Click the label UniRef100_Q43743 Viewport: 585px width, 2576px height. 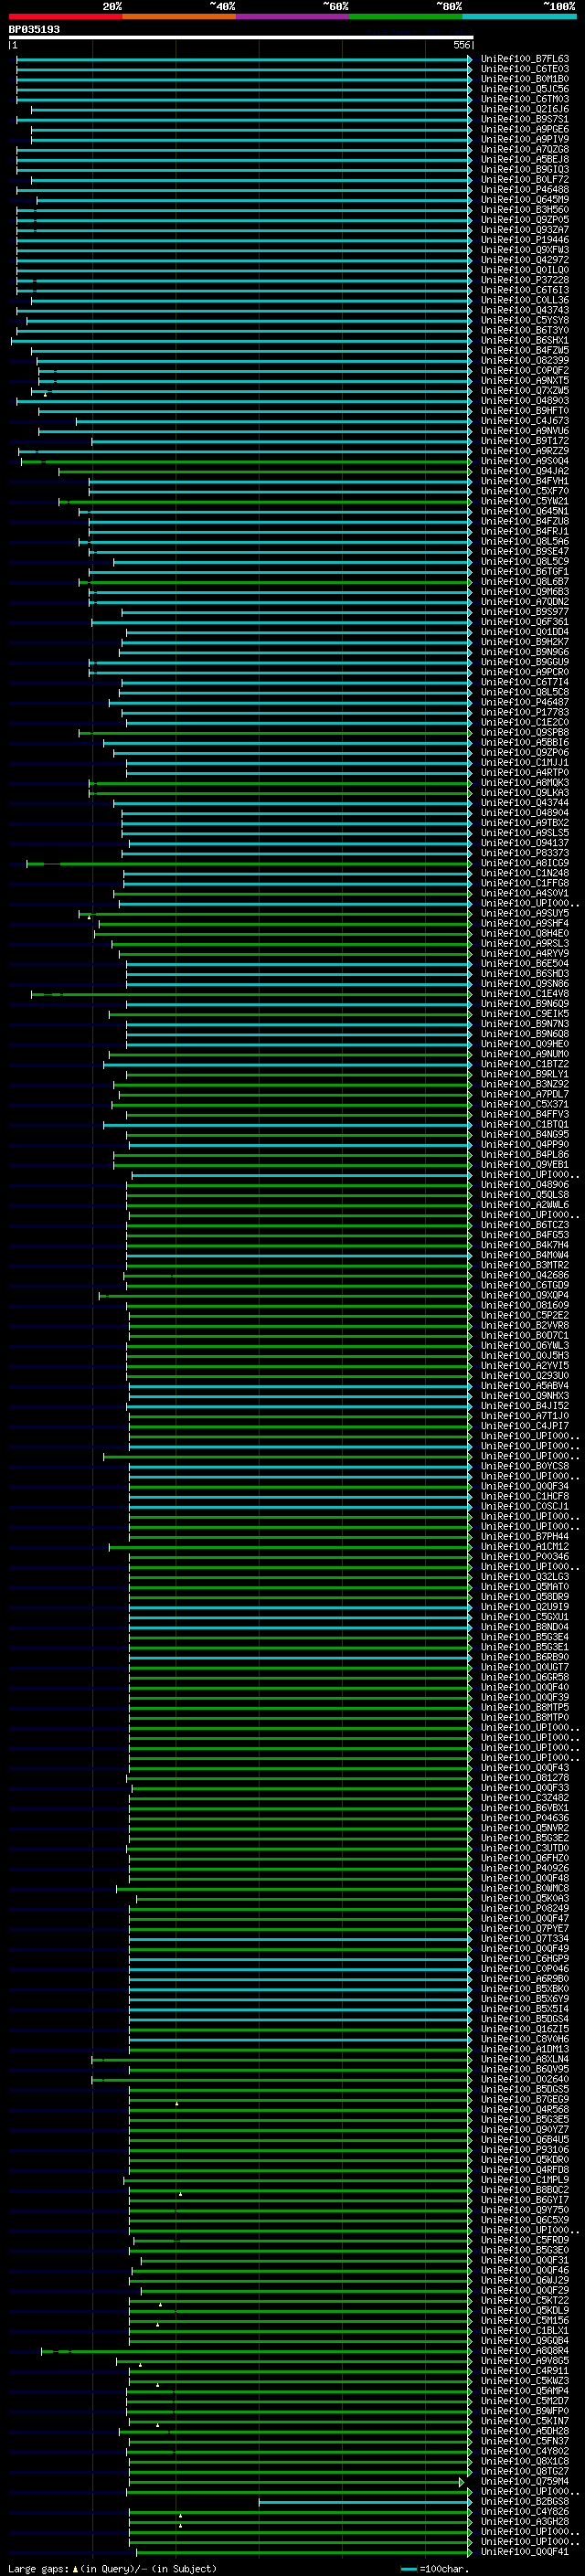coord(525,310)
